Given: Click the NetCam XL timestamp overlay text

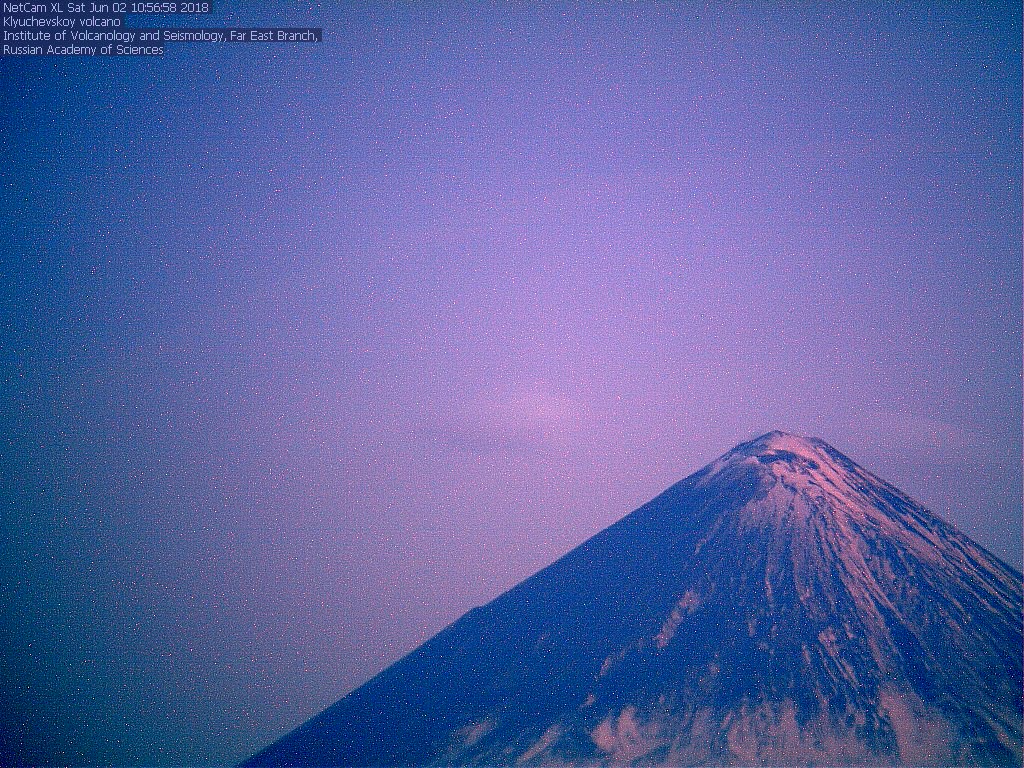Looking at the screenshot, I should coord(106,8).
